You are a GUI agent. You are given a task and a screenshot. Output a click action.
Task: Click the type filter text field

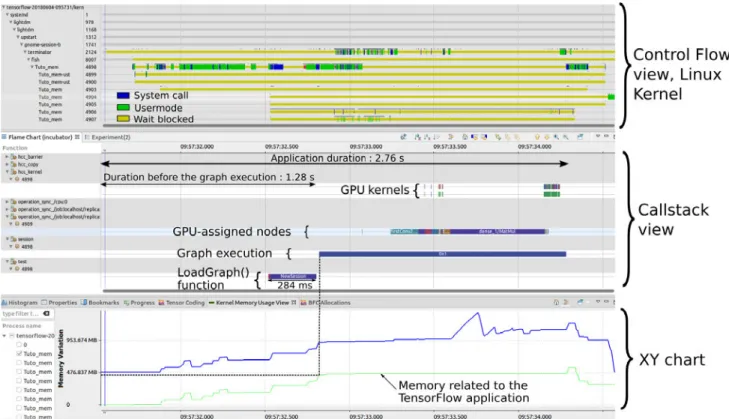pyautogui.click(x=21, y=314)
